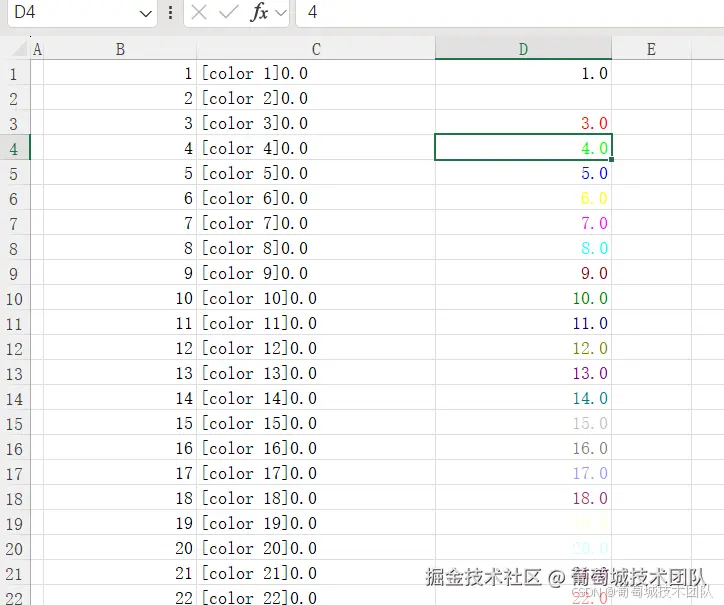Open the Name Box dropdown arrow

145,13
